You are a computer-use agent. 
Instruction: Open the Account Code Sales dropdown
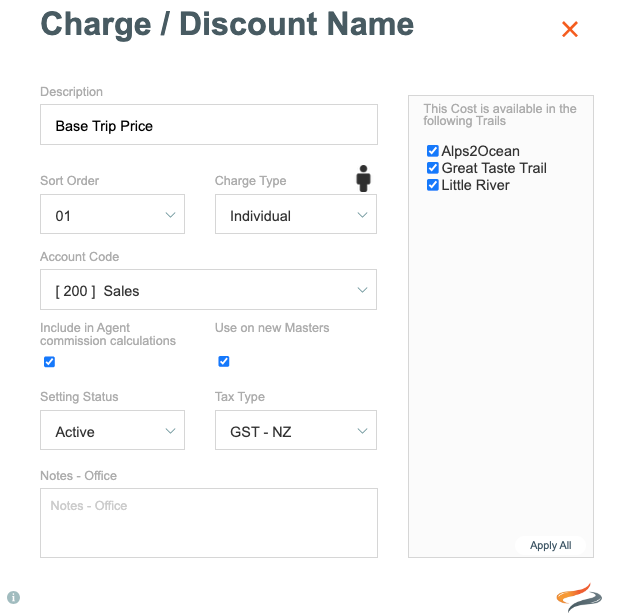coord(208,290)
